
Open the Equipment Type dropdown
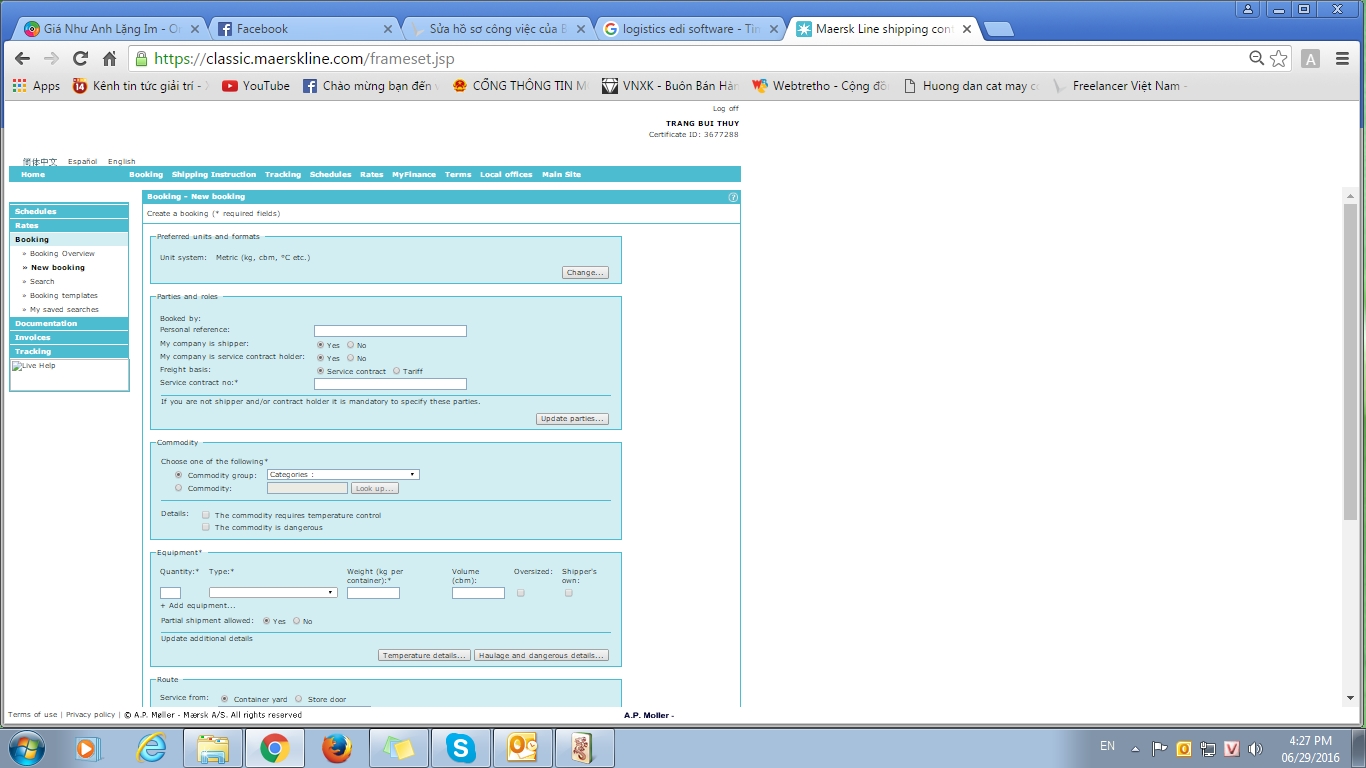point(273,593)
